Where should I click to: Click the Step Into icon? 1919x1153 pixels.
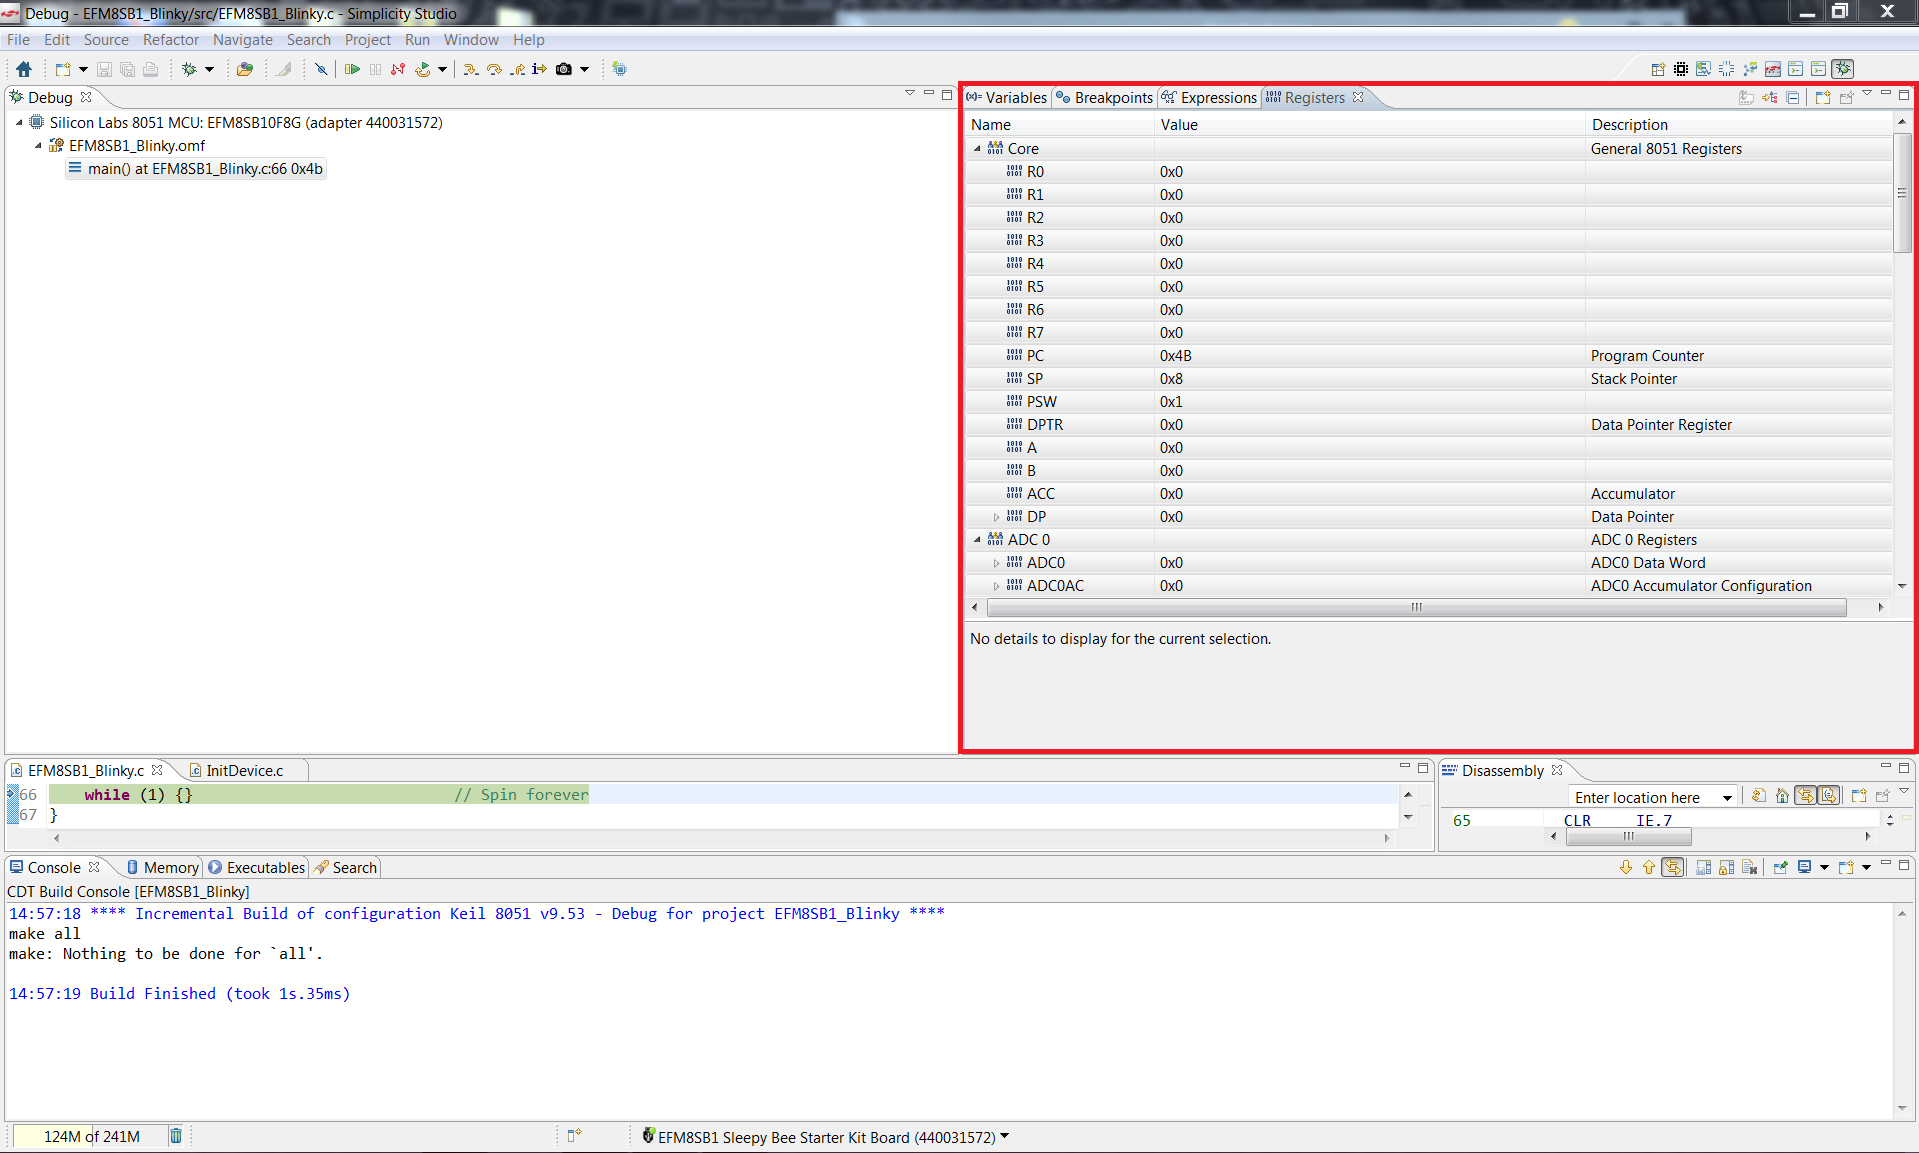coord(470,69)
